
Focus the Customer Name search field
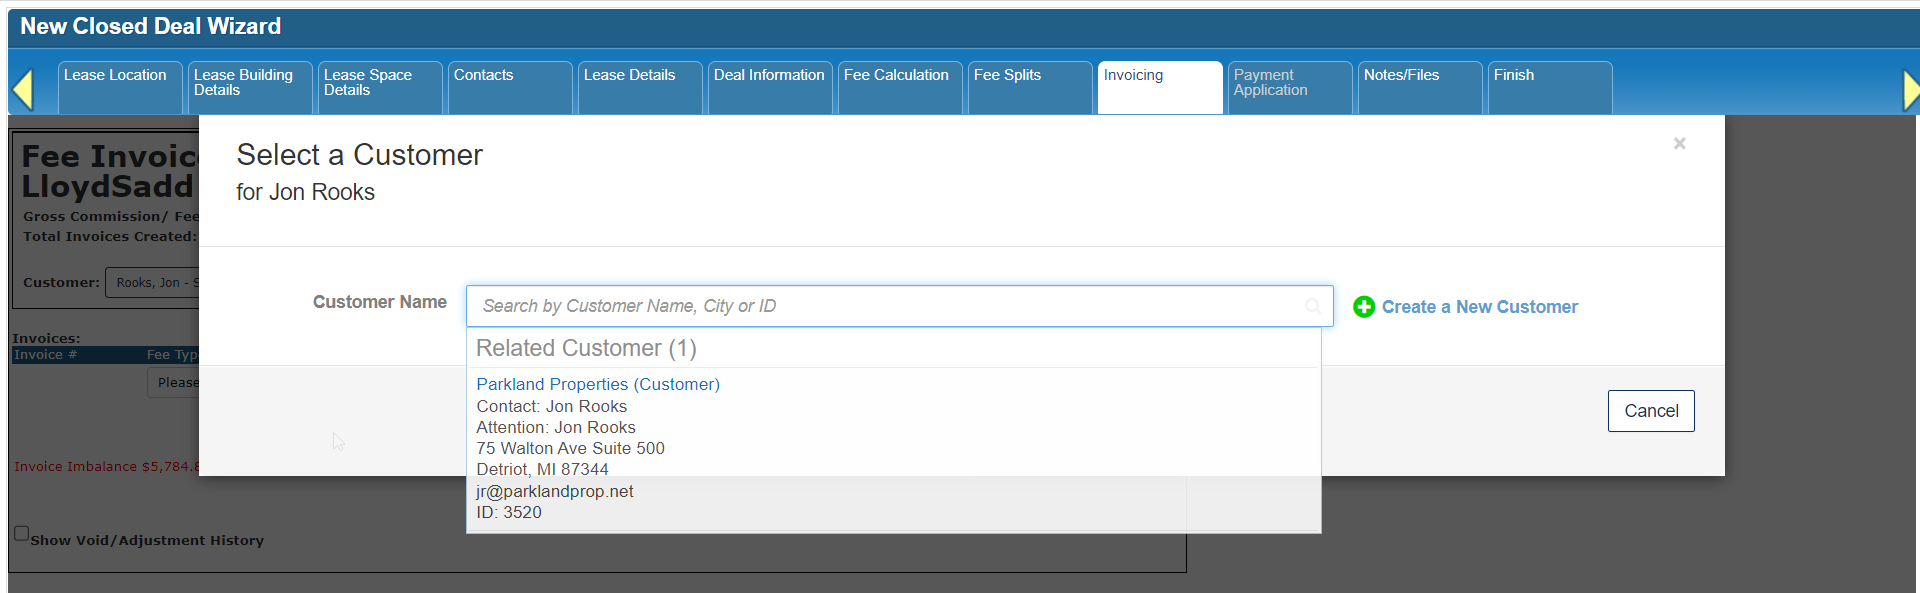coord(885,306)
